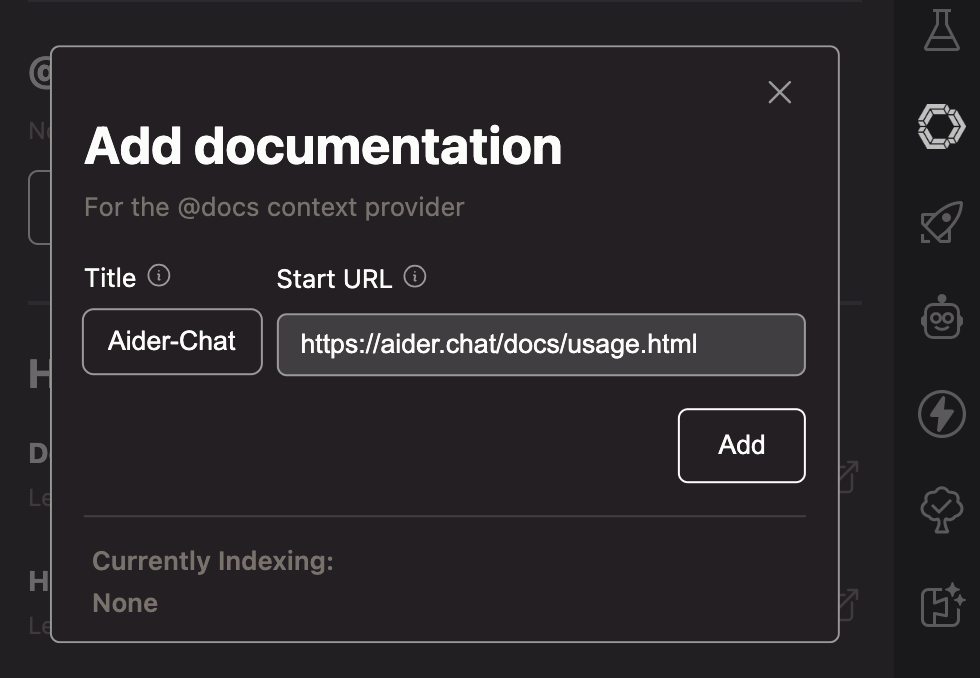The image size is (980, 678).
Task: Open the rocket icon in sidebar
Action: (942, 222)
